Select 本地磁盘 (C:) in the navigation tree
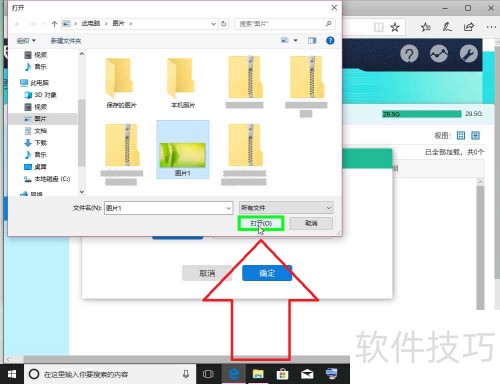This screenshot has height=384, width=500. coord(47,179)
